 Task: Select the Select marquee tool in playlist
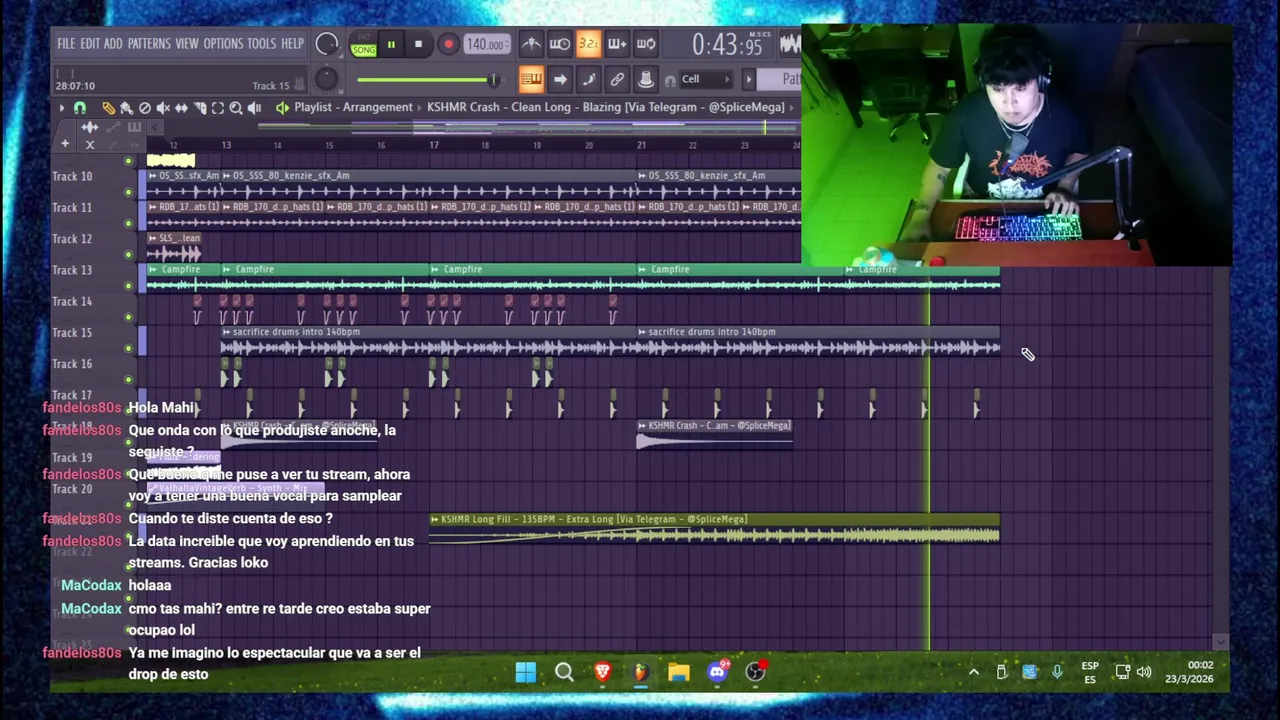217,108
